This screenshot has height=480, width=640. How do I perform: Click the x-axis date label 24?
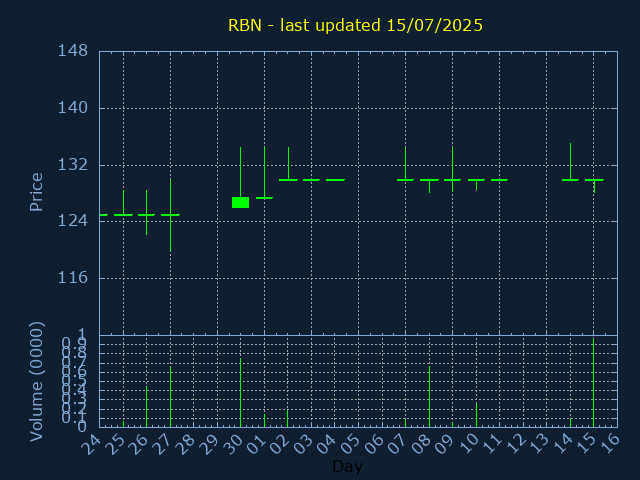click(x=91, y=444)
